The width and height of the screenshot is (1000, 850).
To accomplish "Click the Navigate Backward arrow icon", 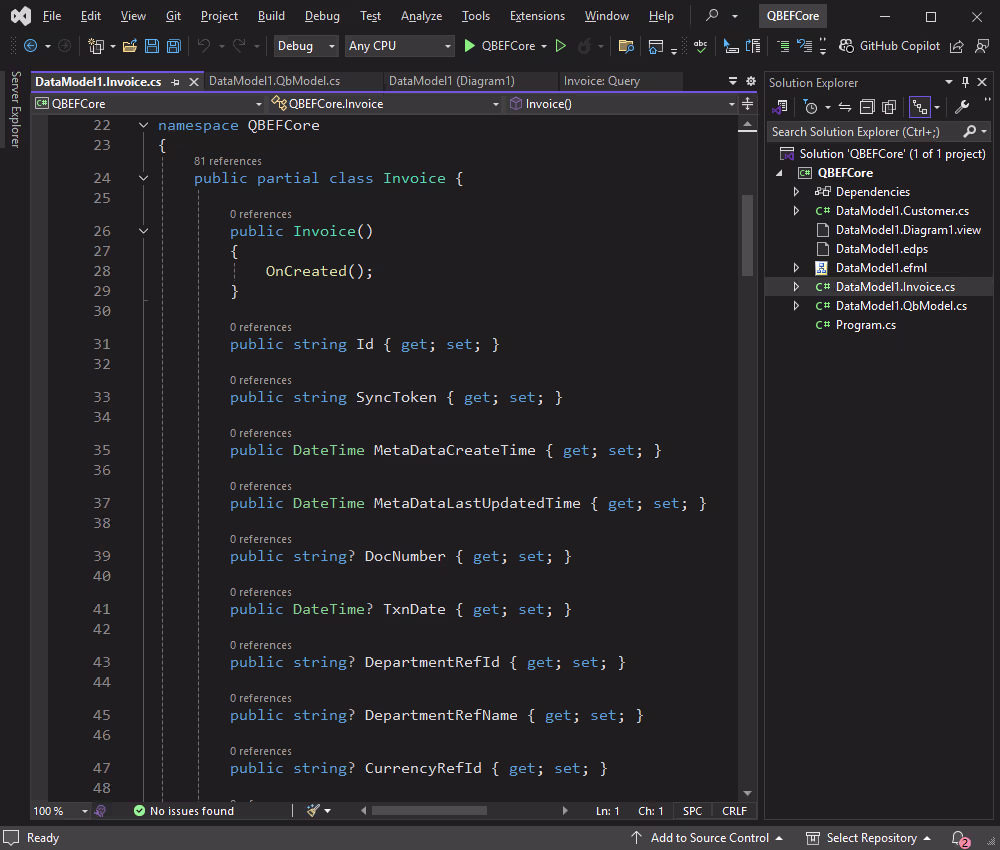I will tap(30, 46).
